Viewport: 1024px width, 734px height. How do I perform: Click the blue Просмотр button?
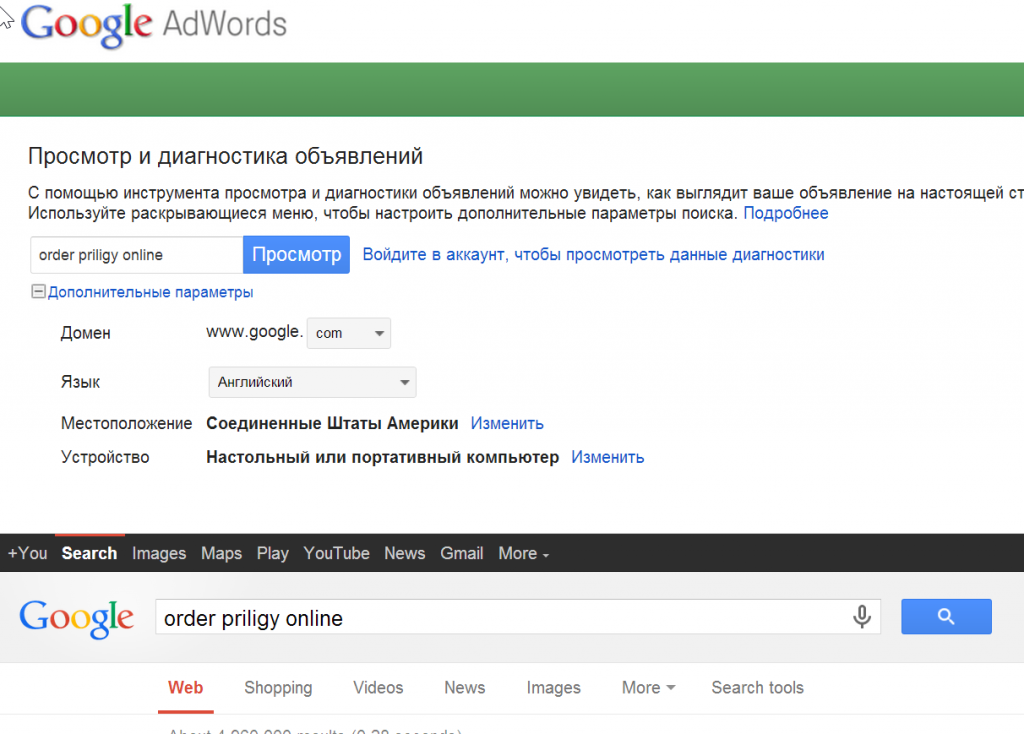pyautogui.click(x=296, y=255)
